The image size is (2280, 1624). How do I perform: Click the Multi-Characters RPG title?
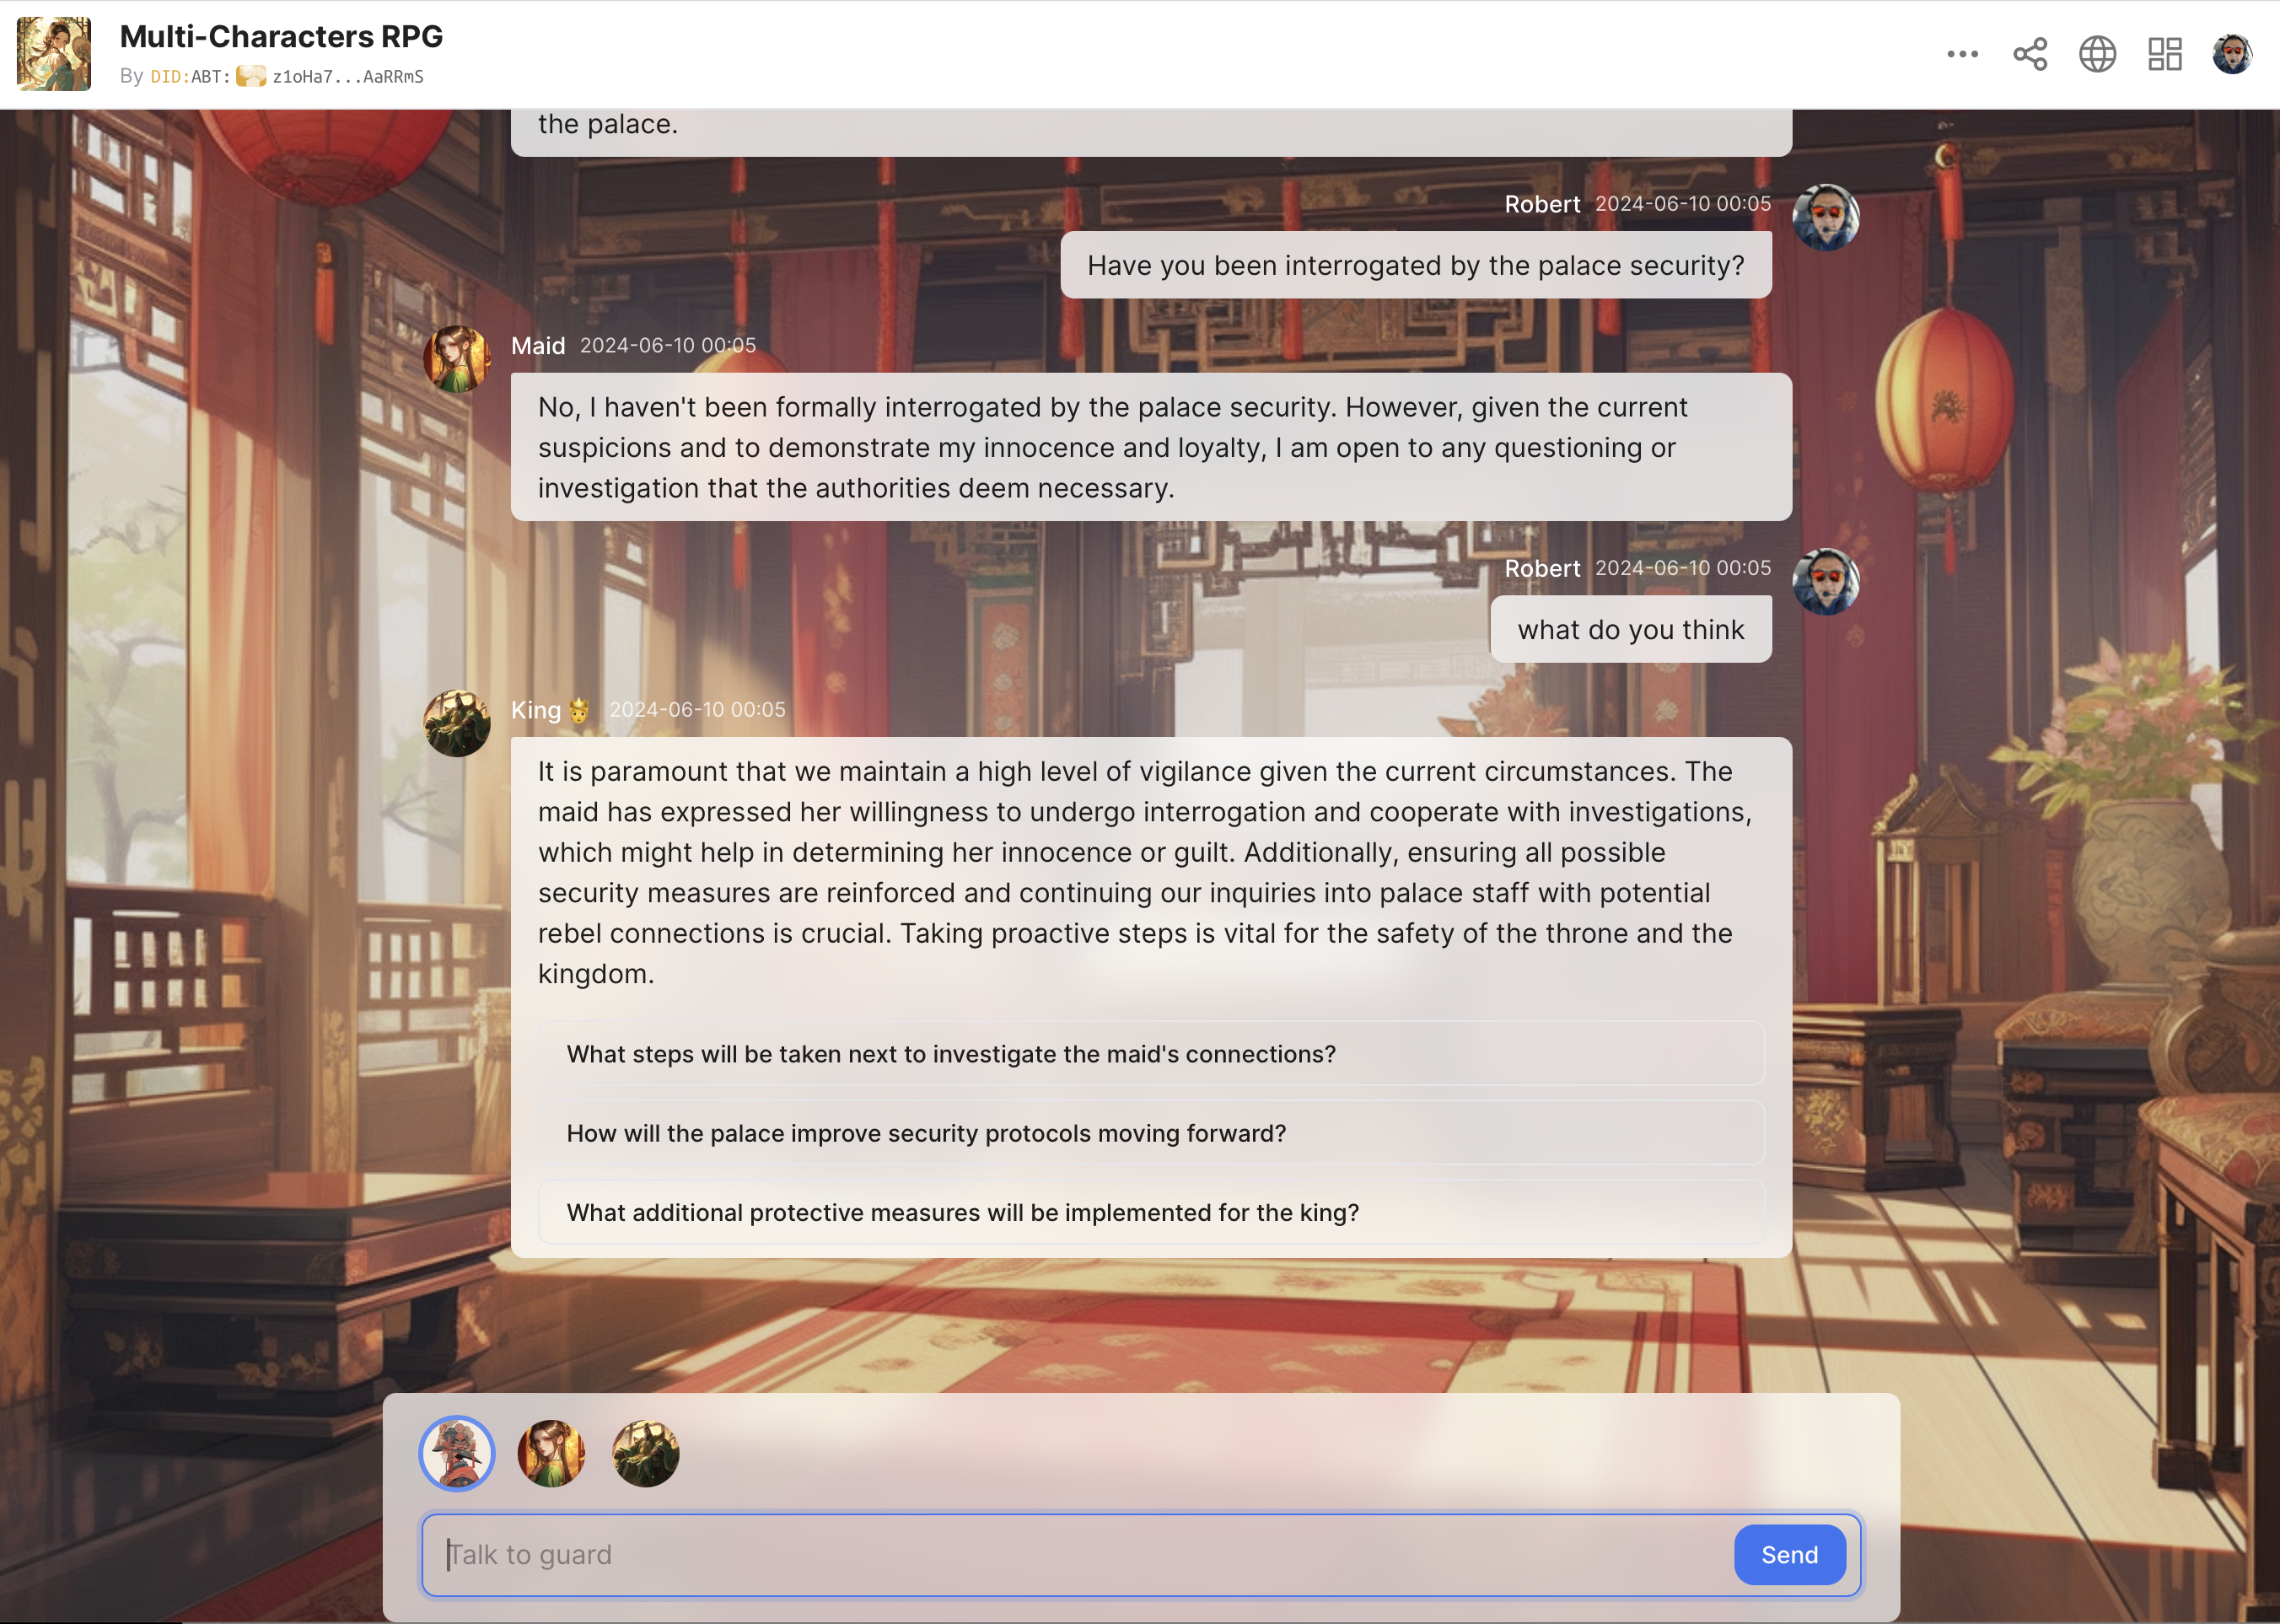[281, 36]
